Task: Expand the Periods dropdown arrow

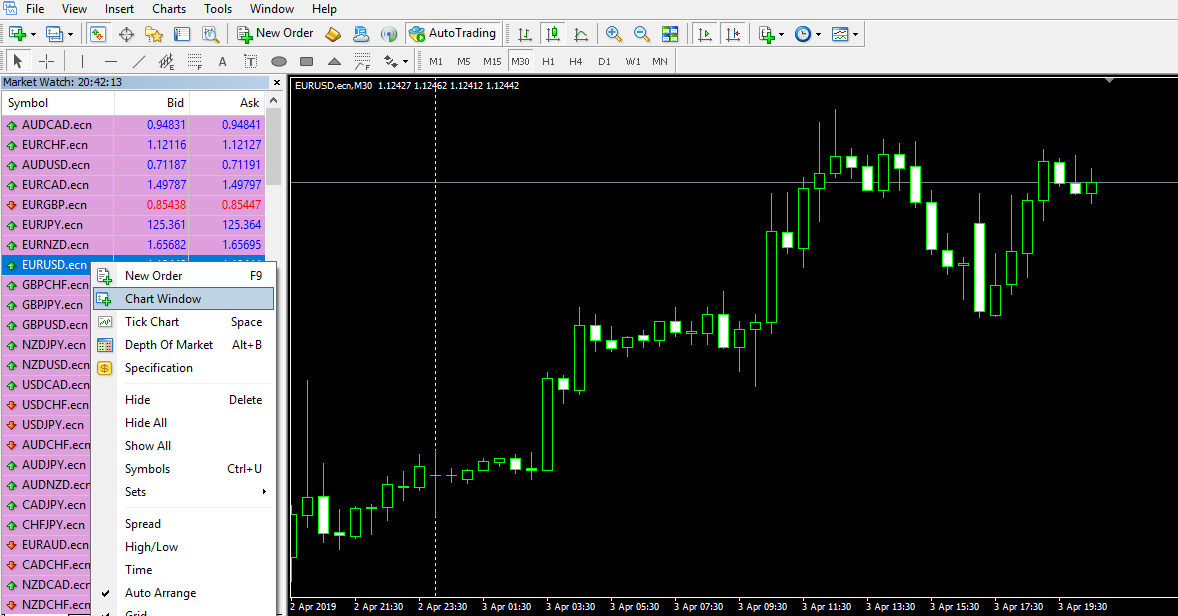Action: tap(818, 35)
